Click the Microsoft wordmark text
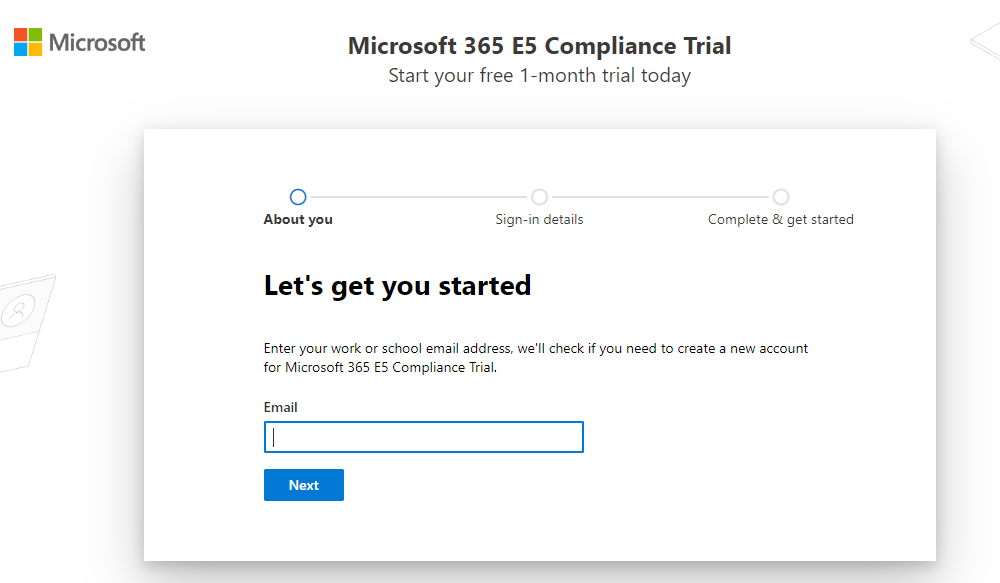Viewport: 1000px width, 583px height. coord(97,42)
